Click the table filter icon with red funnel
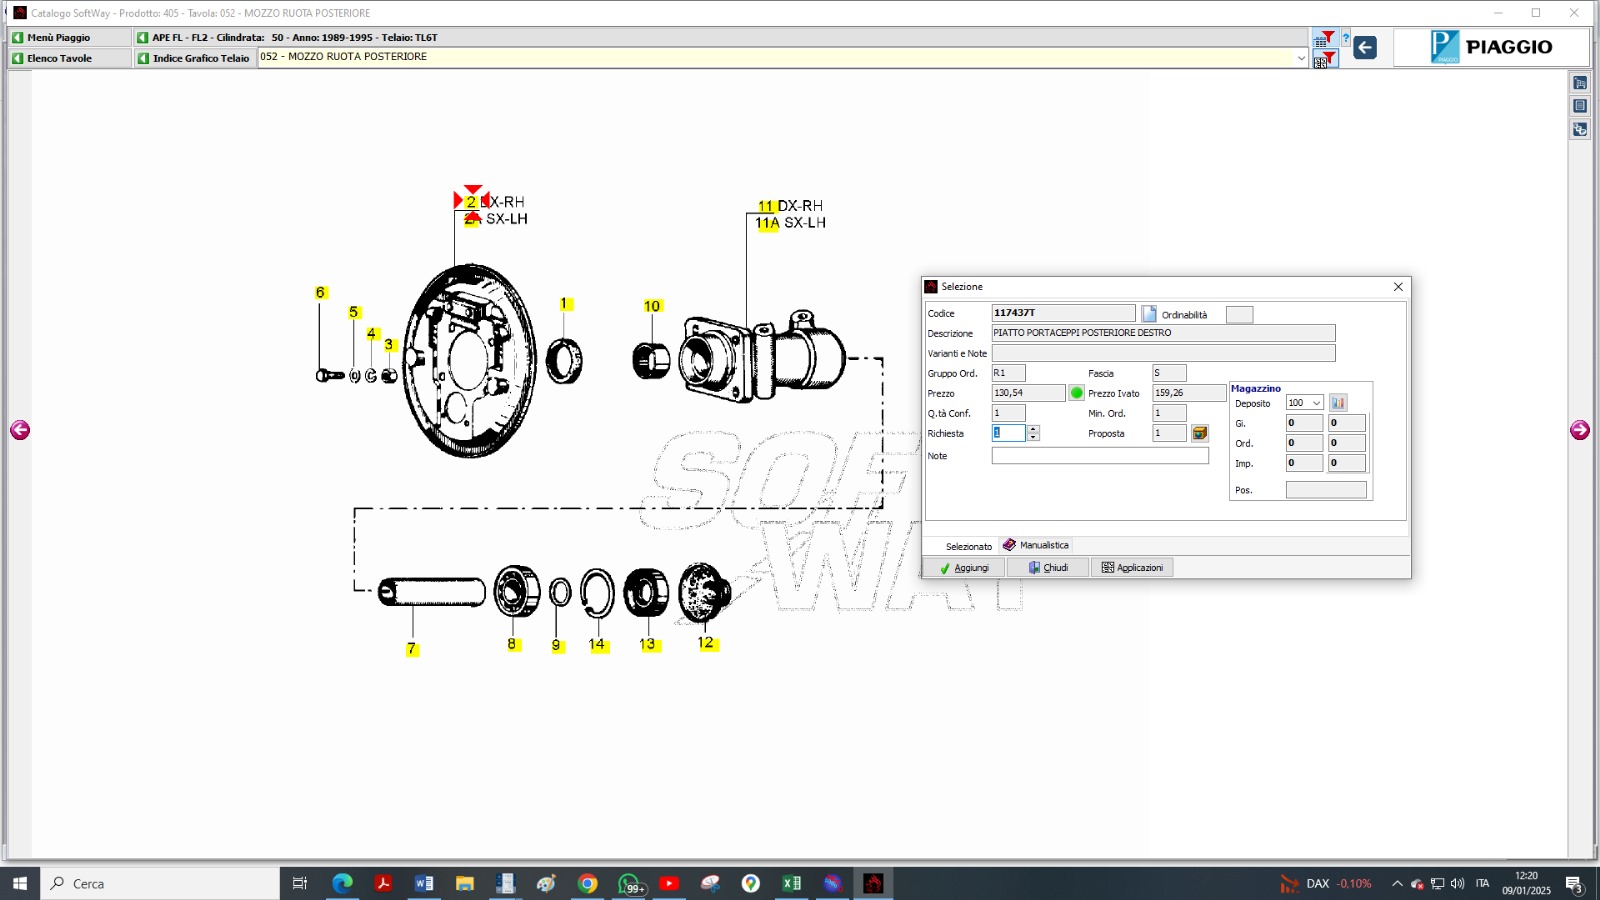The width and height of the screenshot is (1600, 900). point(1324,39)
